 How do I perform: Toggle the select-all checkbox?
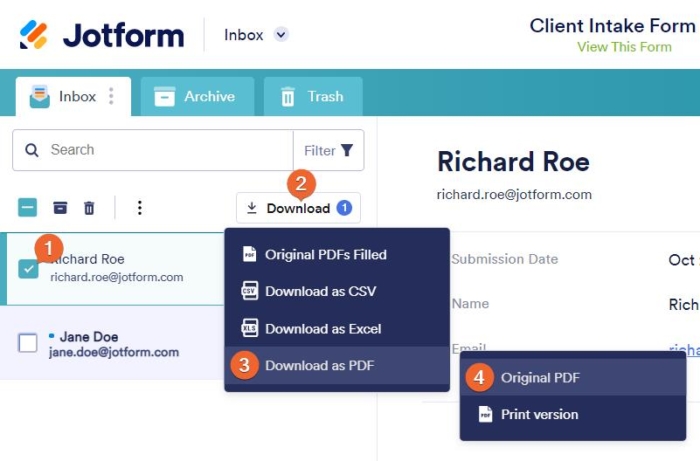click(x=28, y=208)
